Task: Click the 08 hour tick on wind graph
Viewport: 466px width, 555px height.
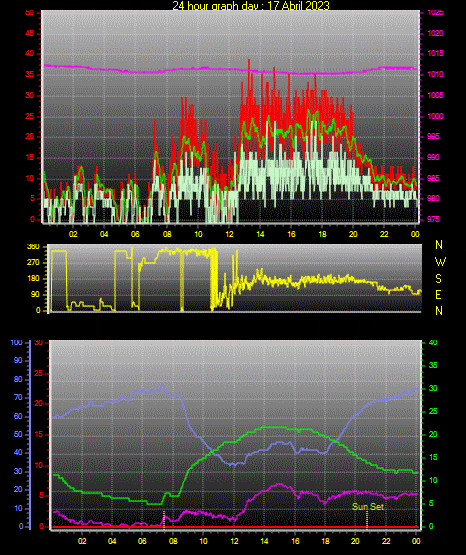Action: point(167,234)
